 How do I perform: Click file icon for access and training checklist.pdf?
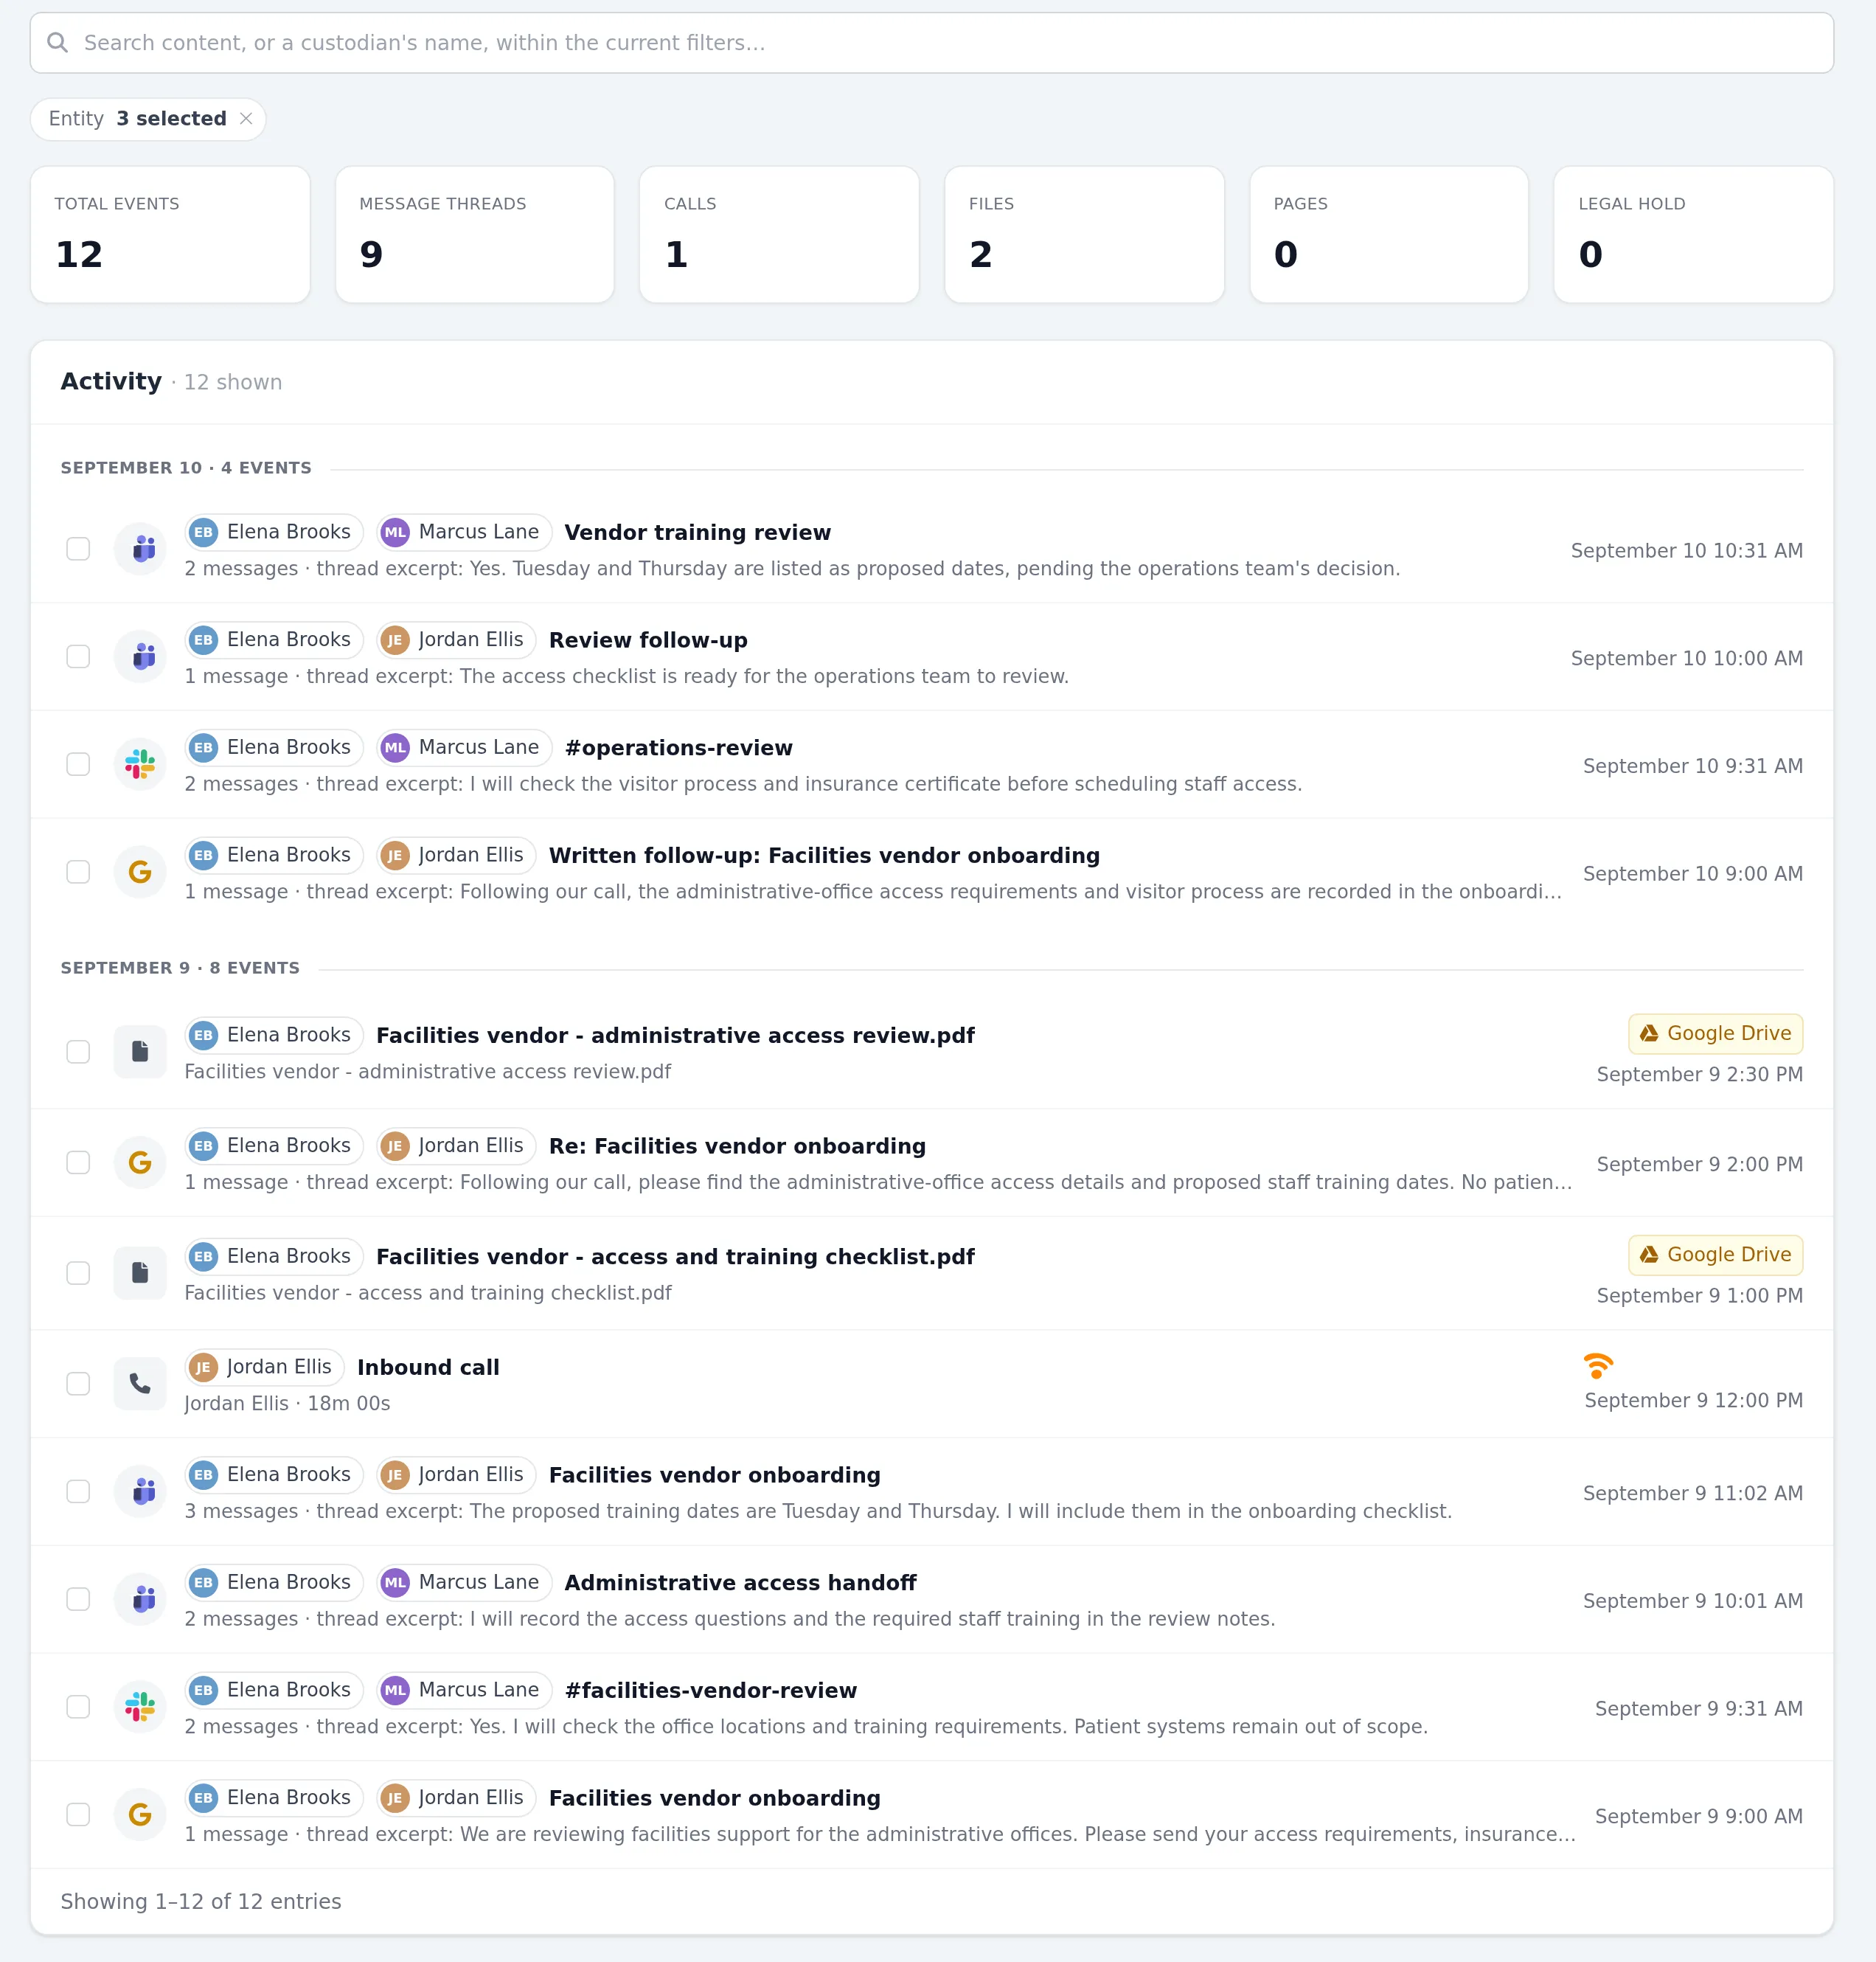[x=140, y=1273]
